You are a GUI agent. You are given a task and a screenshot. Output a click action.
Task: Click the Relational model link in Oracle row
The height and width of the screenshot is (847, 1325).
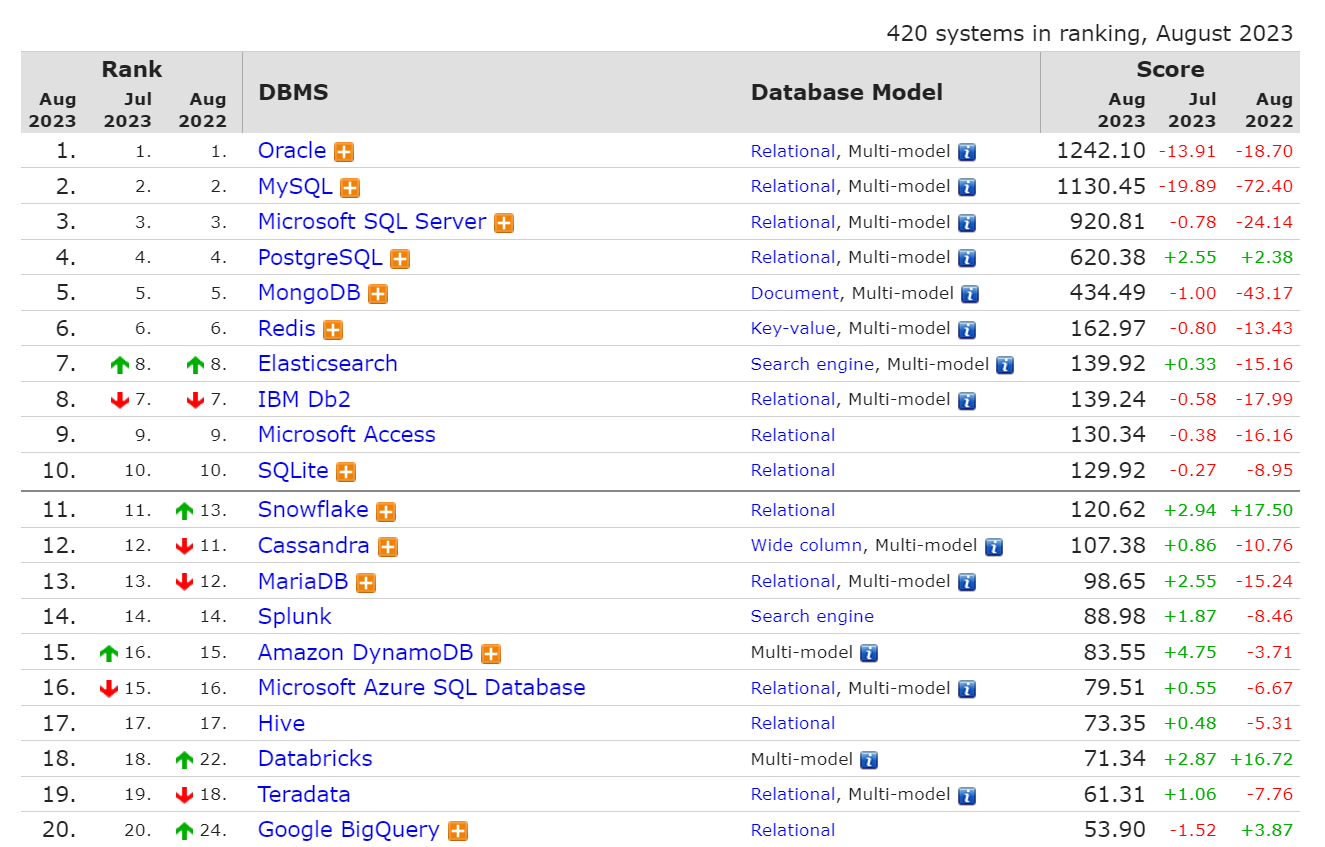pos(793,151)
